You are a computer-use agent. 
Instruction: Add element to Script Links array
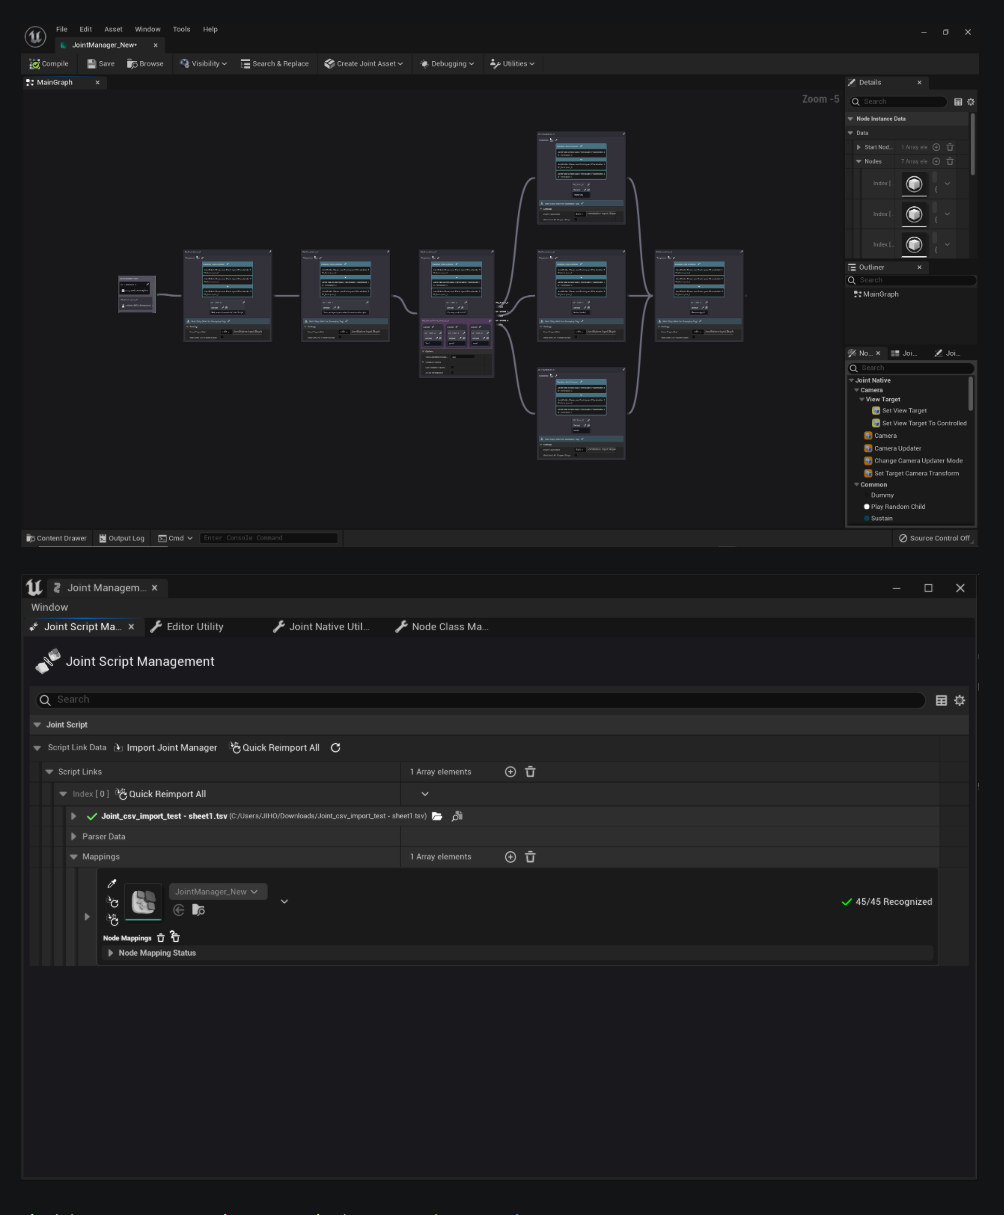pyautogui.click(x=510, y=772)
